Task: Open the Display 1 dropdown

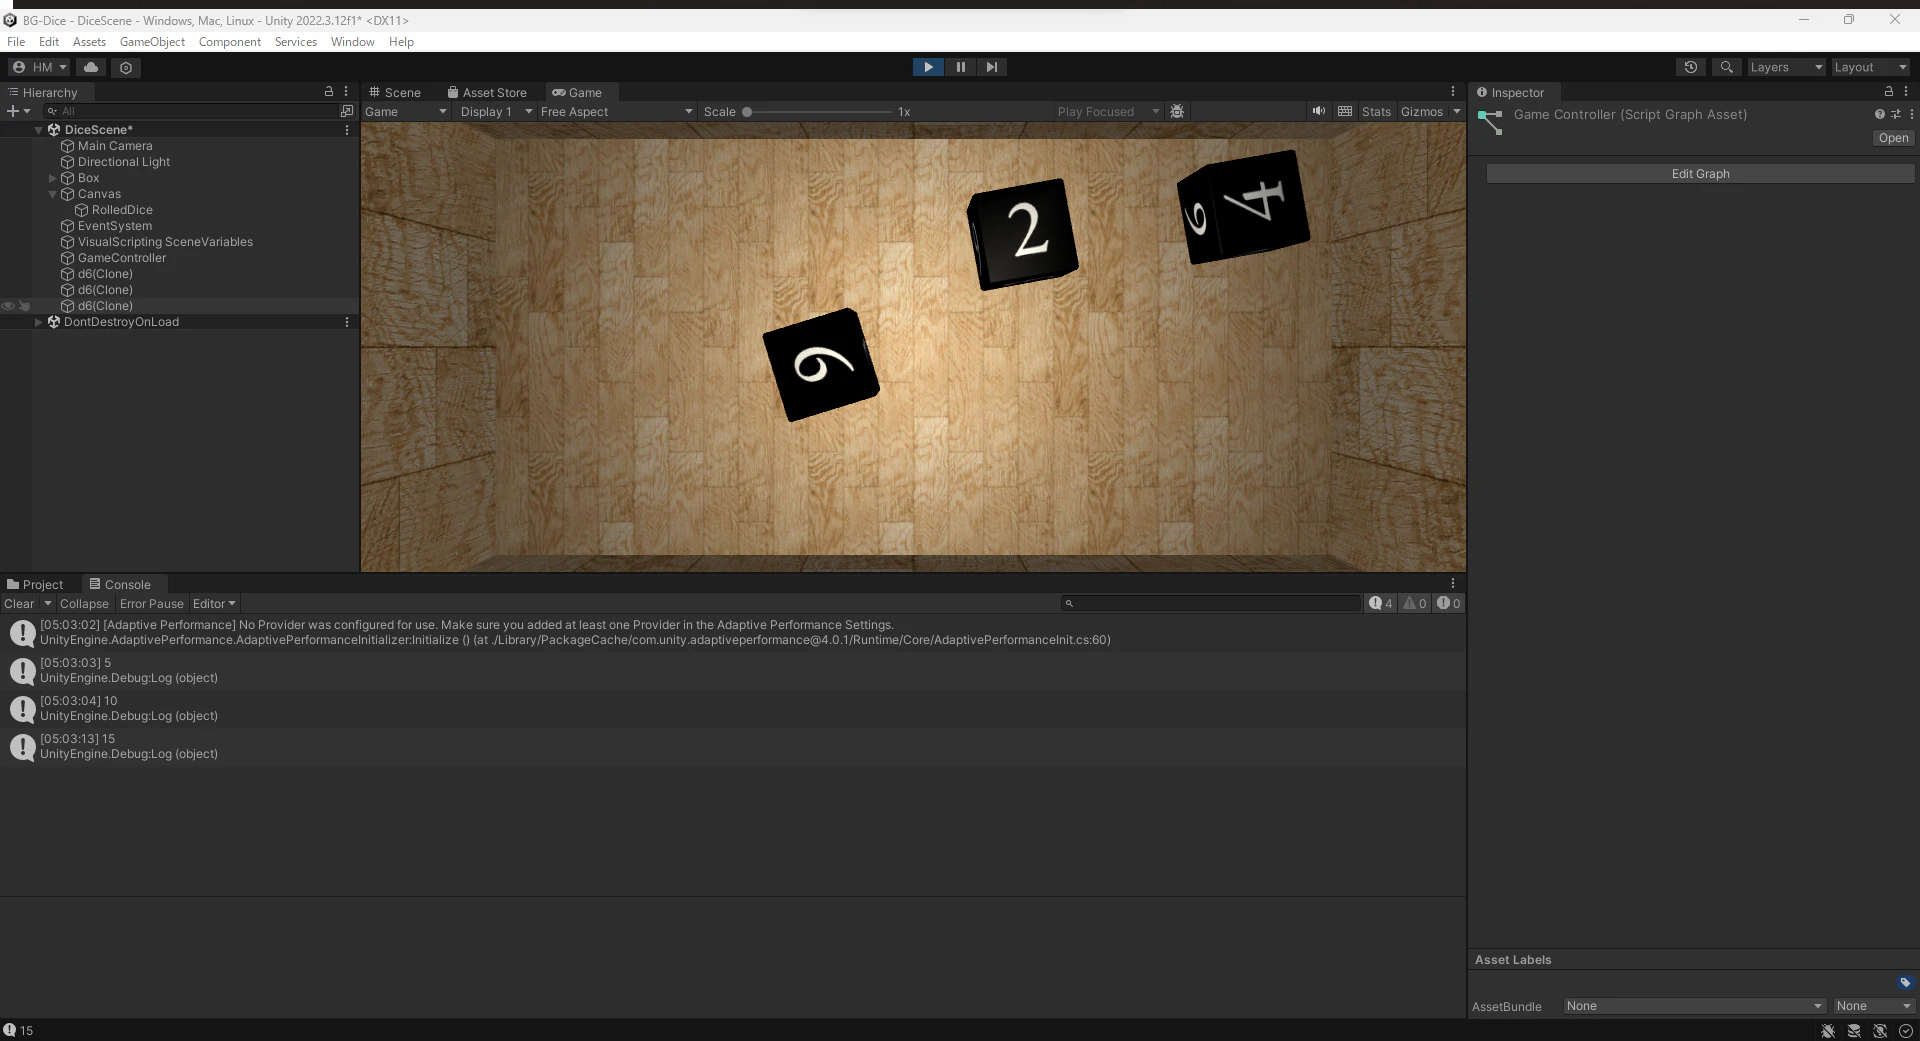Action: 495,111
